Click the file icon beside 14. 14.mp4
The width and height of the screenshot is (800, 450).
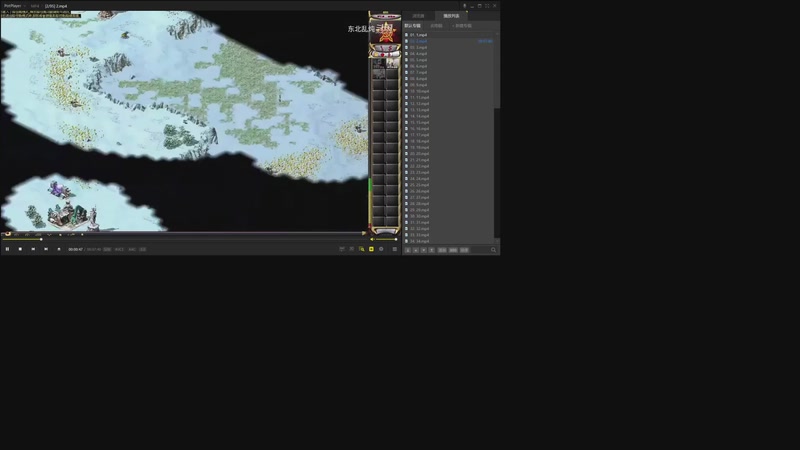point(406,116)
